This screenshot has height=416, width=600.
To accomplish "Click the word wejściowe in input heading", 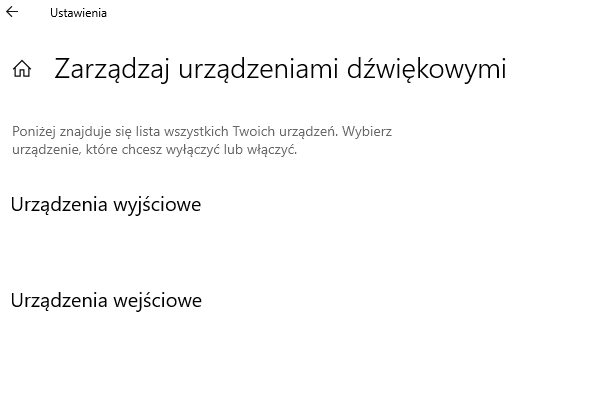I will (x=157, y=300).
